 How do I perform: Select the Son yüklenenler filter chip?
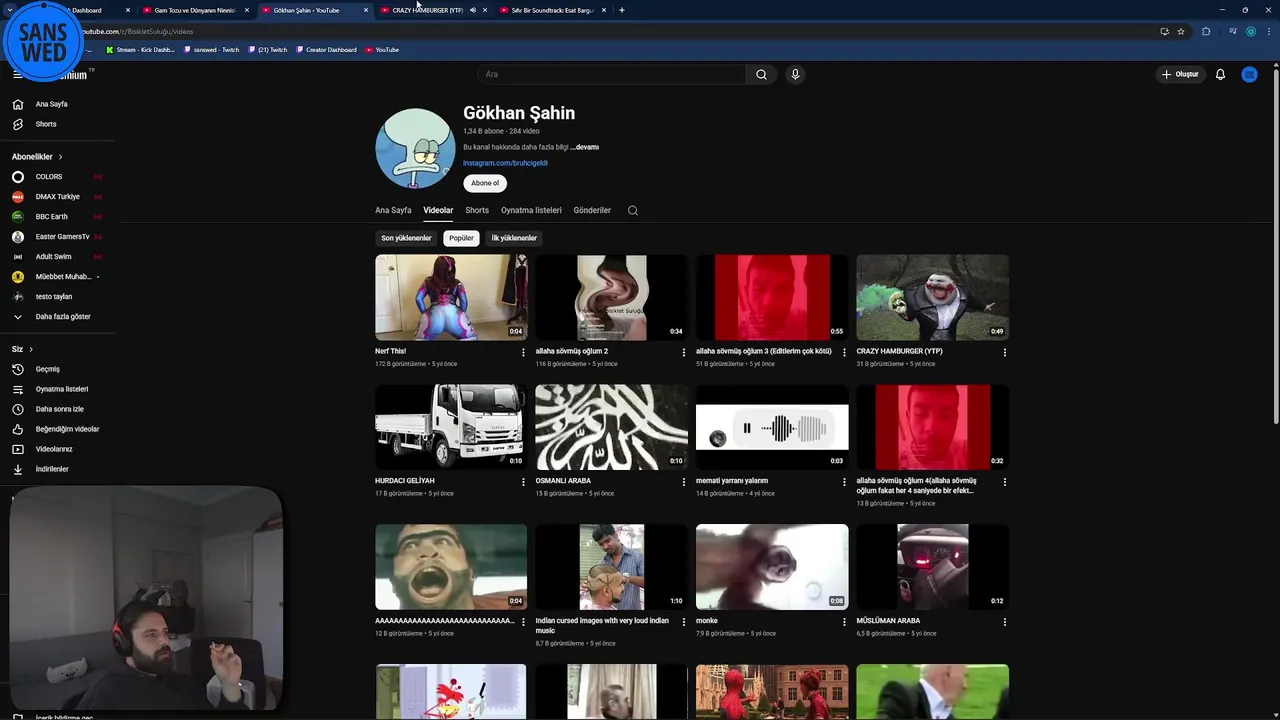[x=406, y=238]
